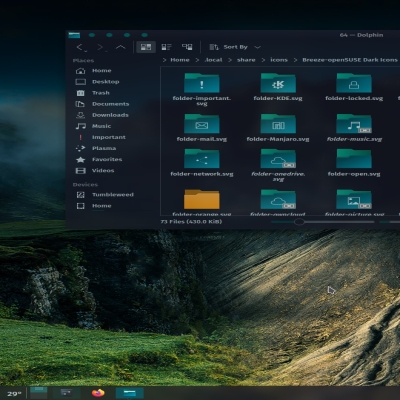Click the Home breadcrumb segment
This screenshot has height=400, width=400.
coord(180,60)
